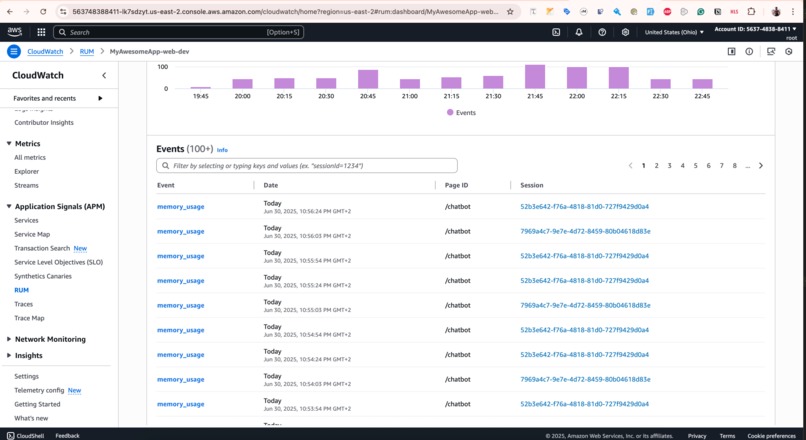Go to events page 5
This screenshot has height=440, width=806.
[695, 166]
